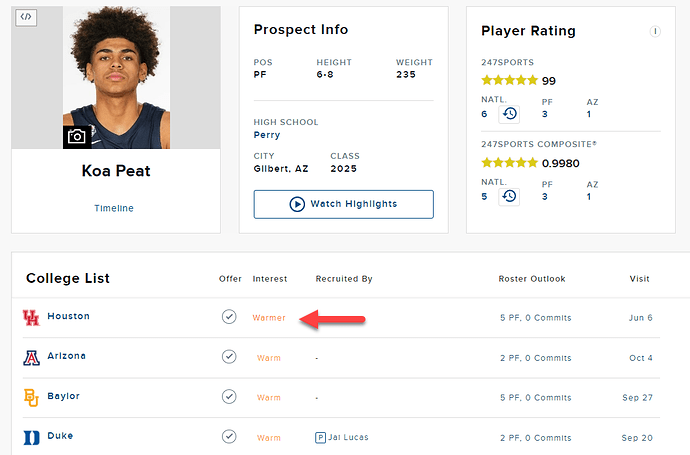
Task: Open the camera photo gallery icon
Action: click(x=77, y=137)
